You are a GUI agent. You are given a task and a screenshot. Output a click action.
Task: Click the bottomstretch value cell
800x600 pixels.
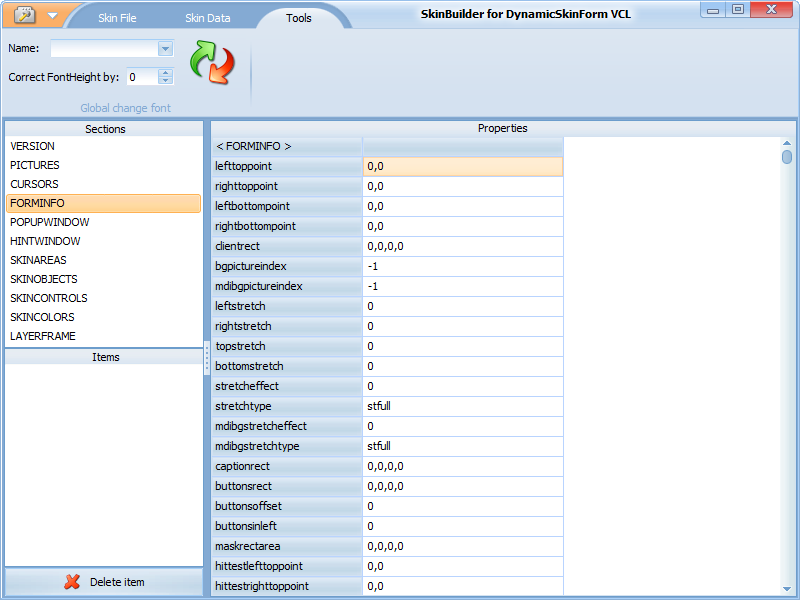(x=463, y=366)
